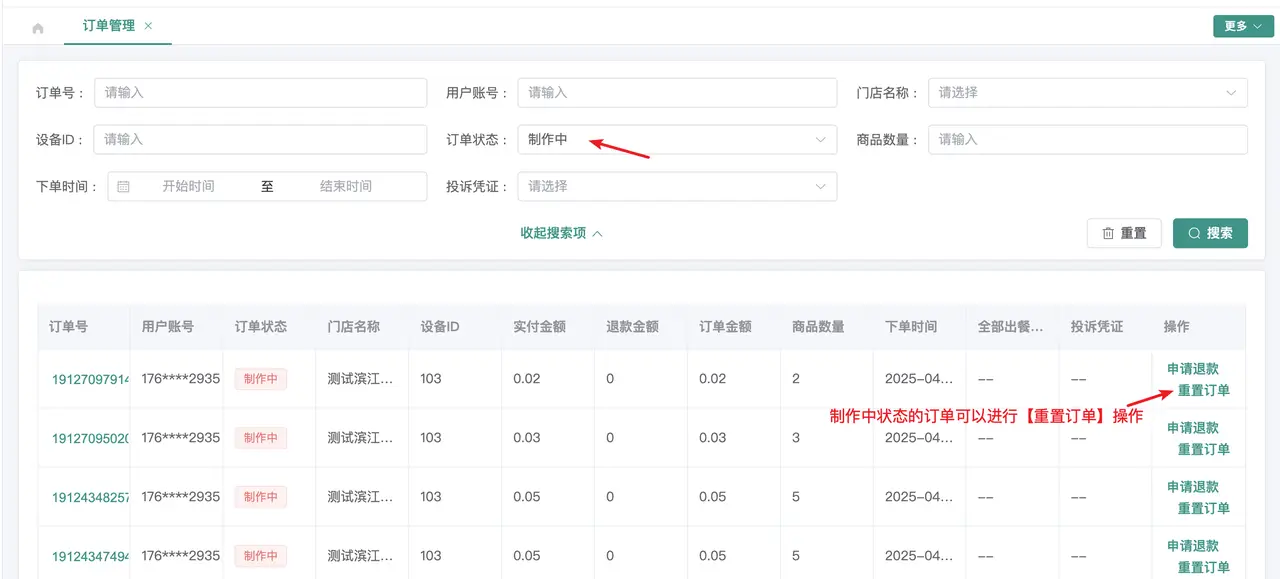Click 测试滨江 store name for order 19127095020
The width and height of the screenshot is (1280, 579).
click(361, 438)
